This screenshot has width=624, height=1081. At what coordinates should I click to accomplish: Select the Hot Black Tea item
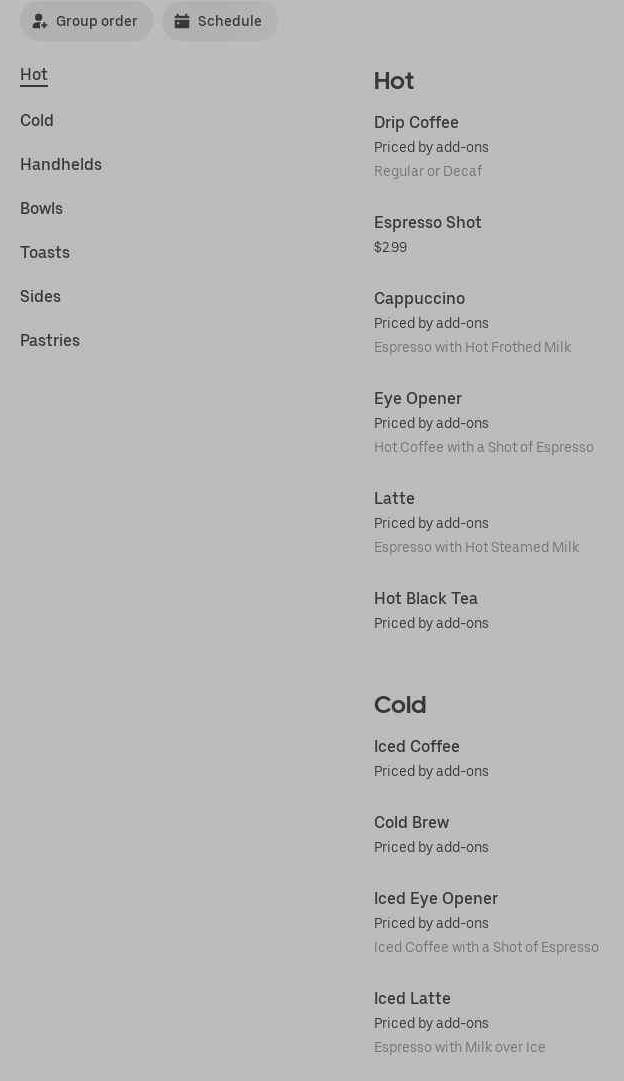coord(426,599)
